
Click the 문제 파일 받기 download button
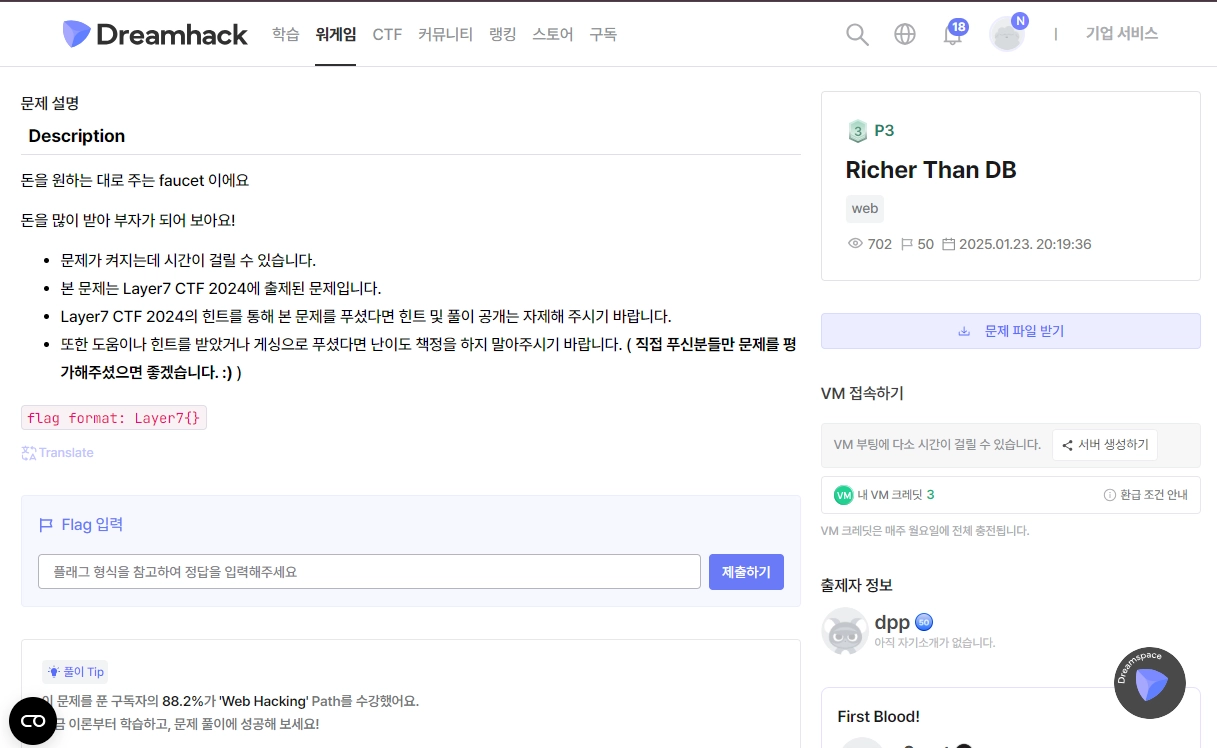click(1010, 331)
